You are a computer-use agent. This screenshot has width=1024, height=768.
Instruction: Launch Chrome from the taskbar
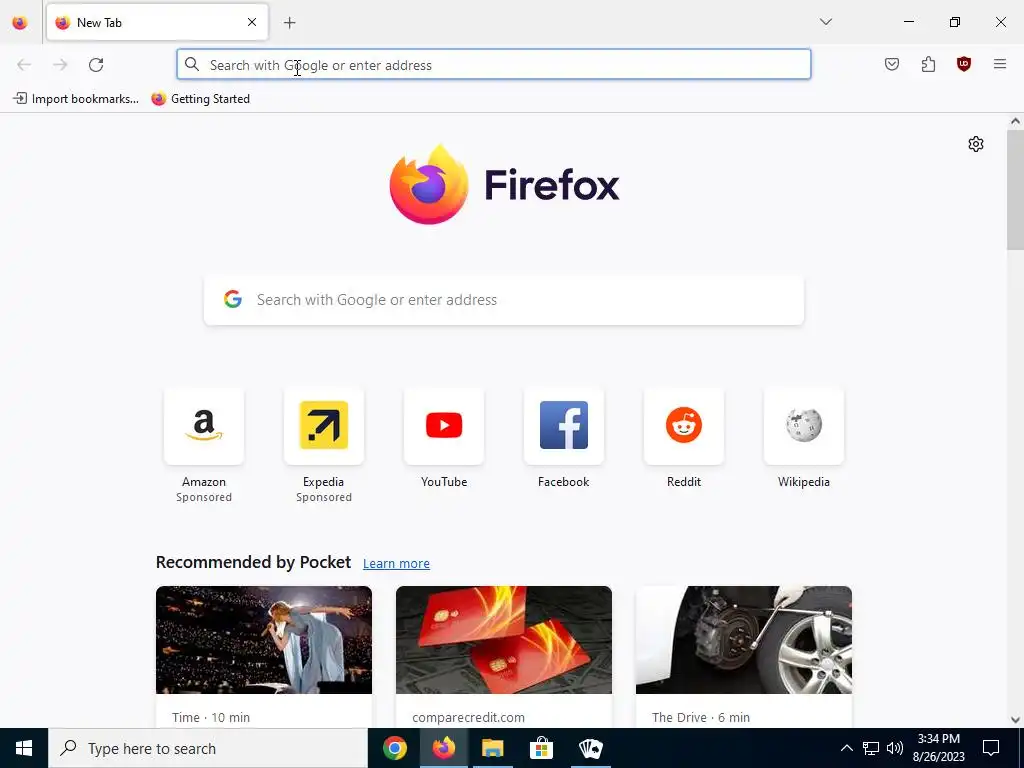coord(394,748)
